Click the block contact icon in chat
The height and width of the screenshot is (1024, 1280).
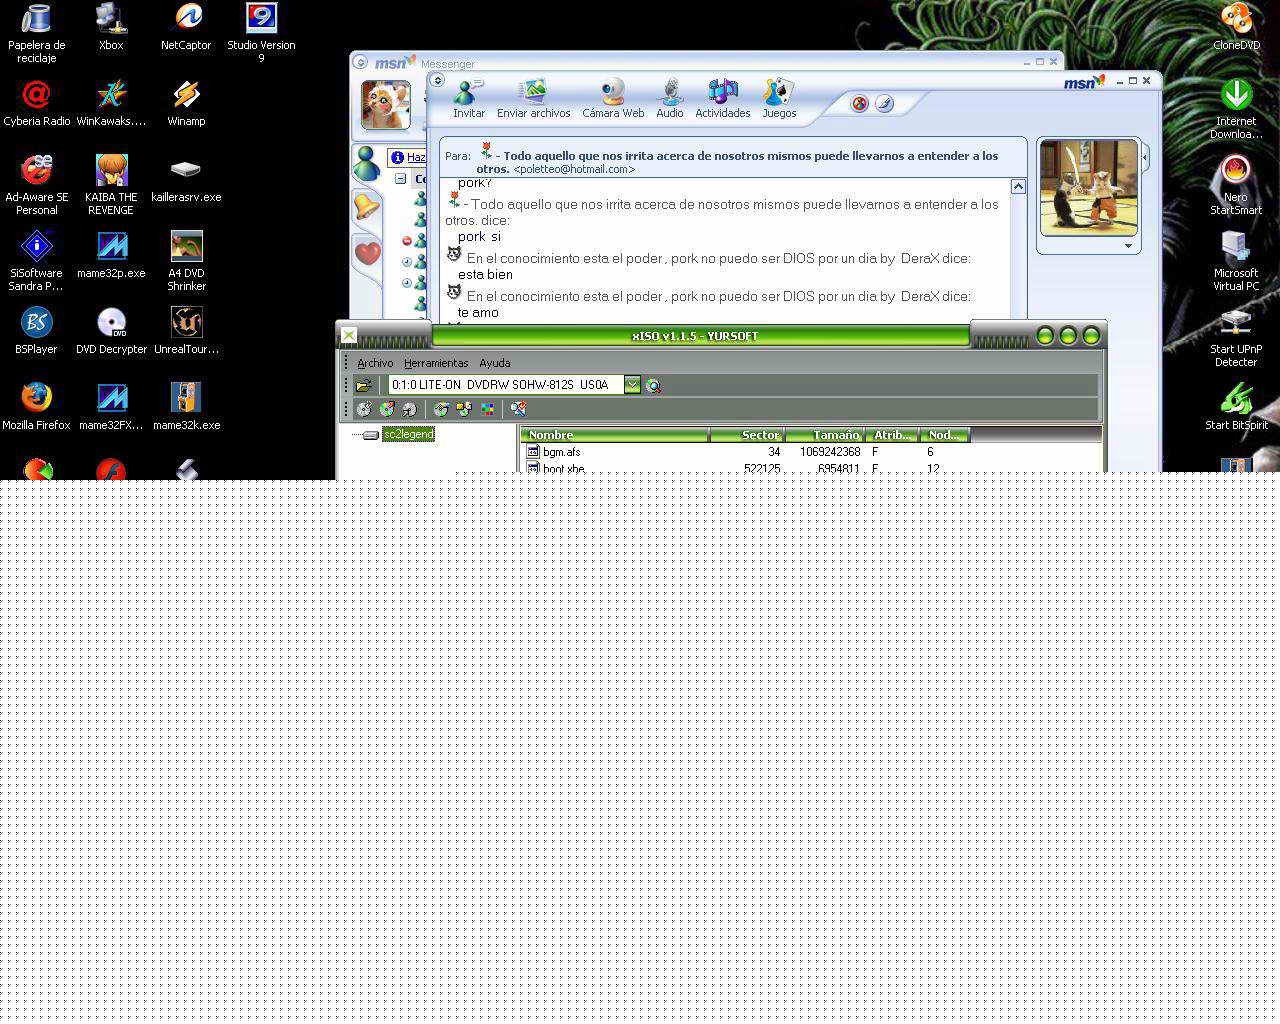(x=859, y=103)
